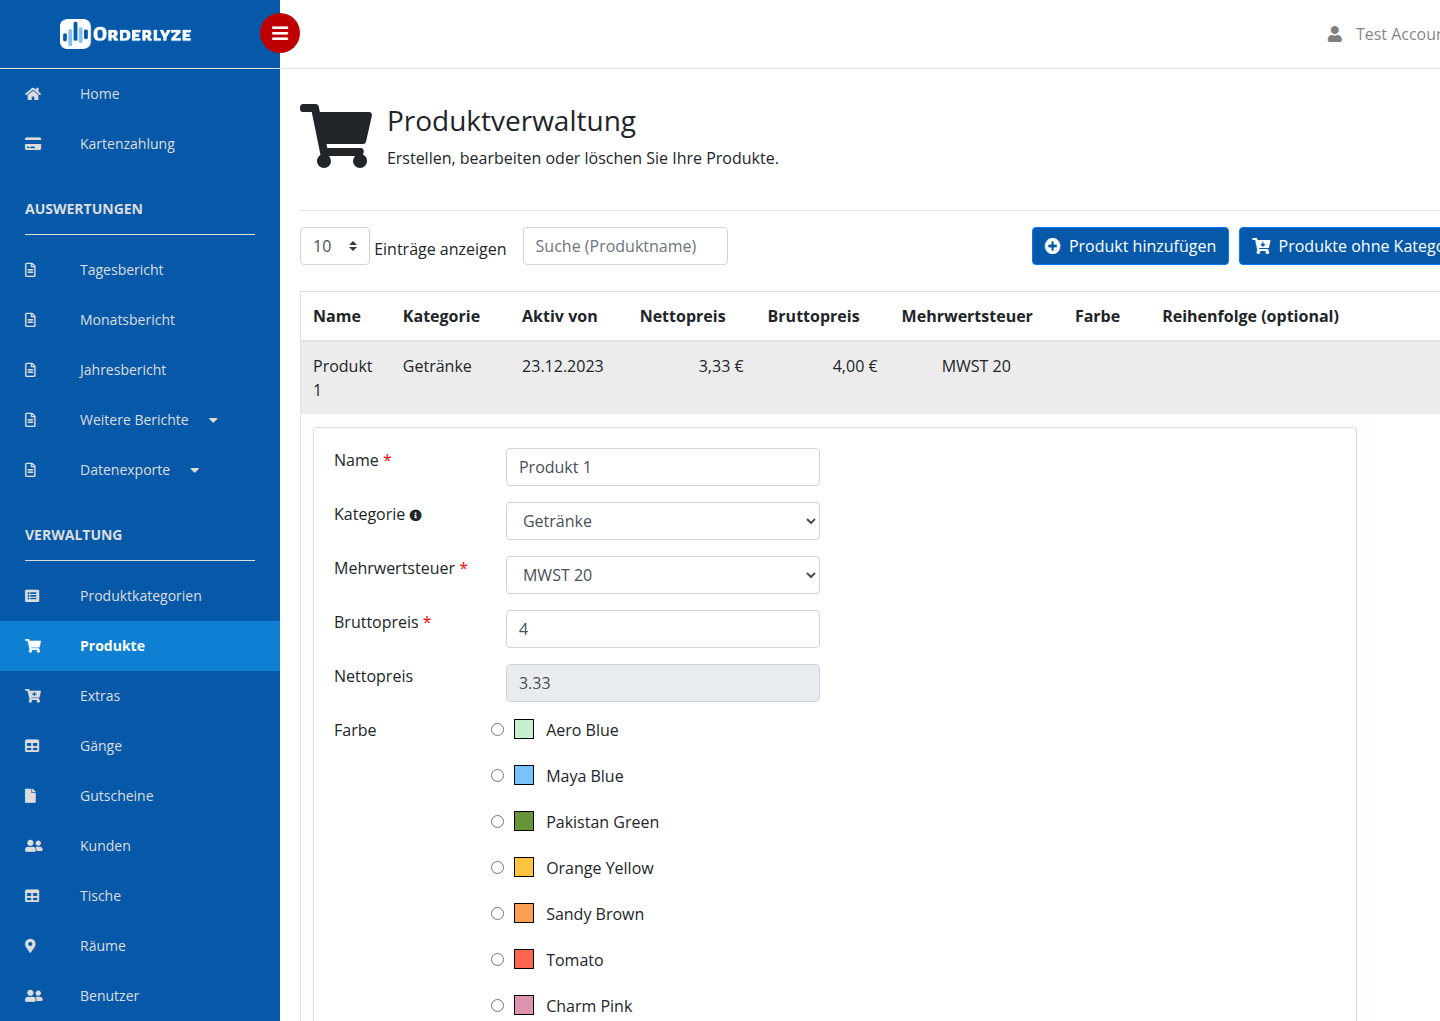The height and width of the screenshot is (1021, 1440).
Task: Click the Tische table icon
Action: [32, 896]
